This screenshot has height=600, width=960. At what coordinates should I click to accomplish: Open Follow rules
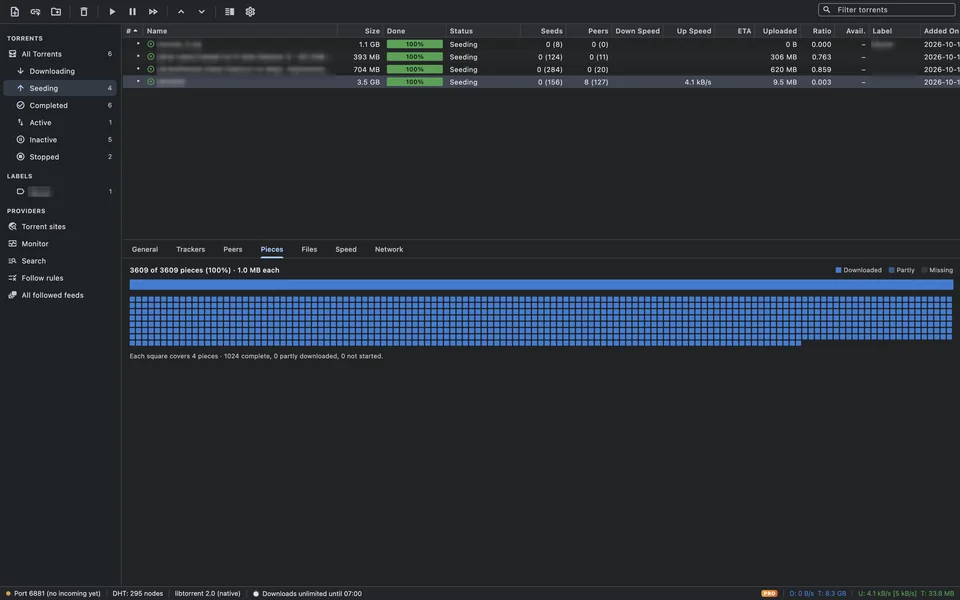[x=59, y=278]
